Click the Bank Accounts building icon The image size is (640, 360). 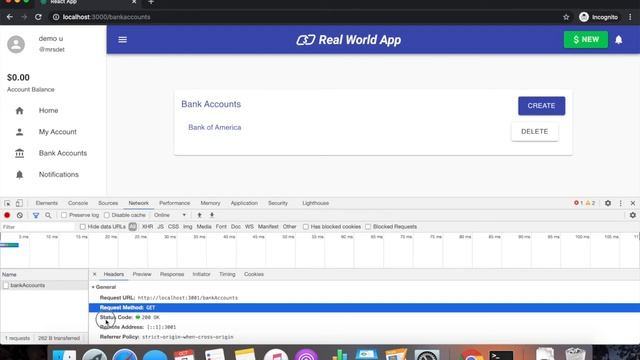point(20,153)
